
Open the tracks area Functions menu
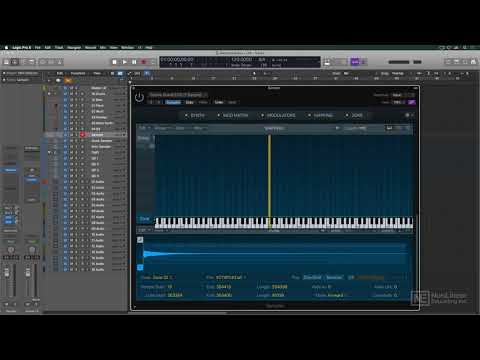(78, 73)
